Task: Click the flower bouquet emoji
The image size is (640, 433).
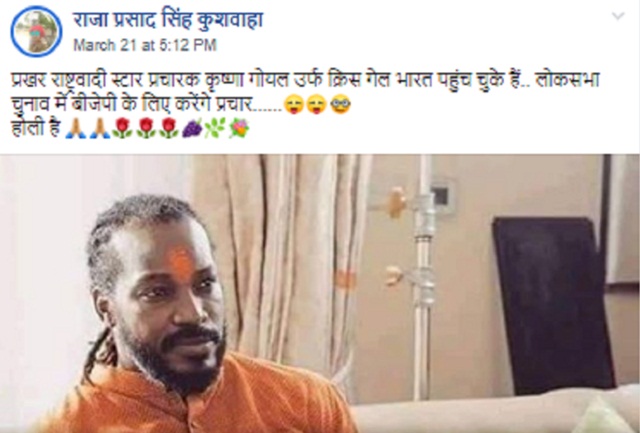Action: [239, 129]
